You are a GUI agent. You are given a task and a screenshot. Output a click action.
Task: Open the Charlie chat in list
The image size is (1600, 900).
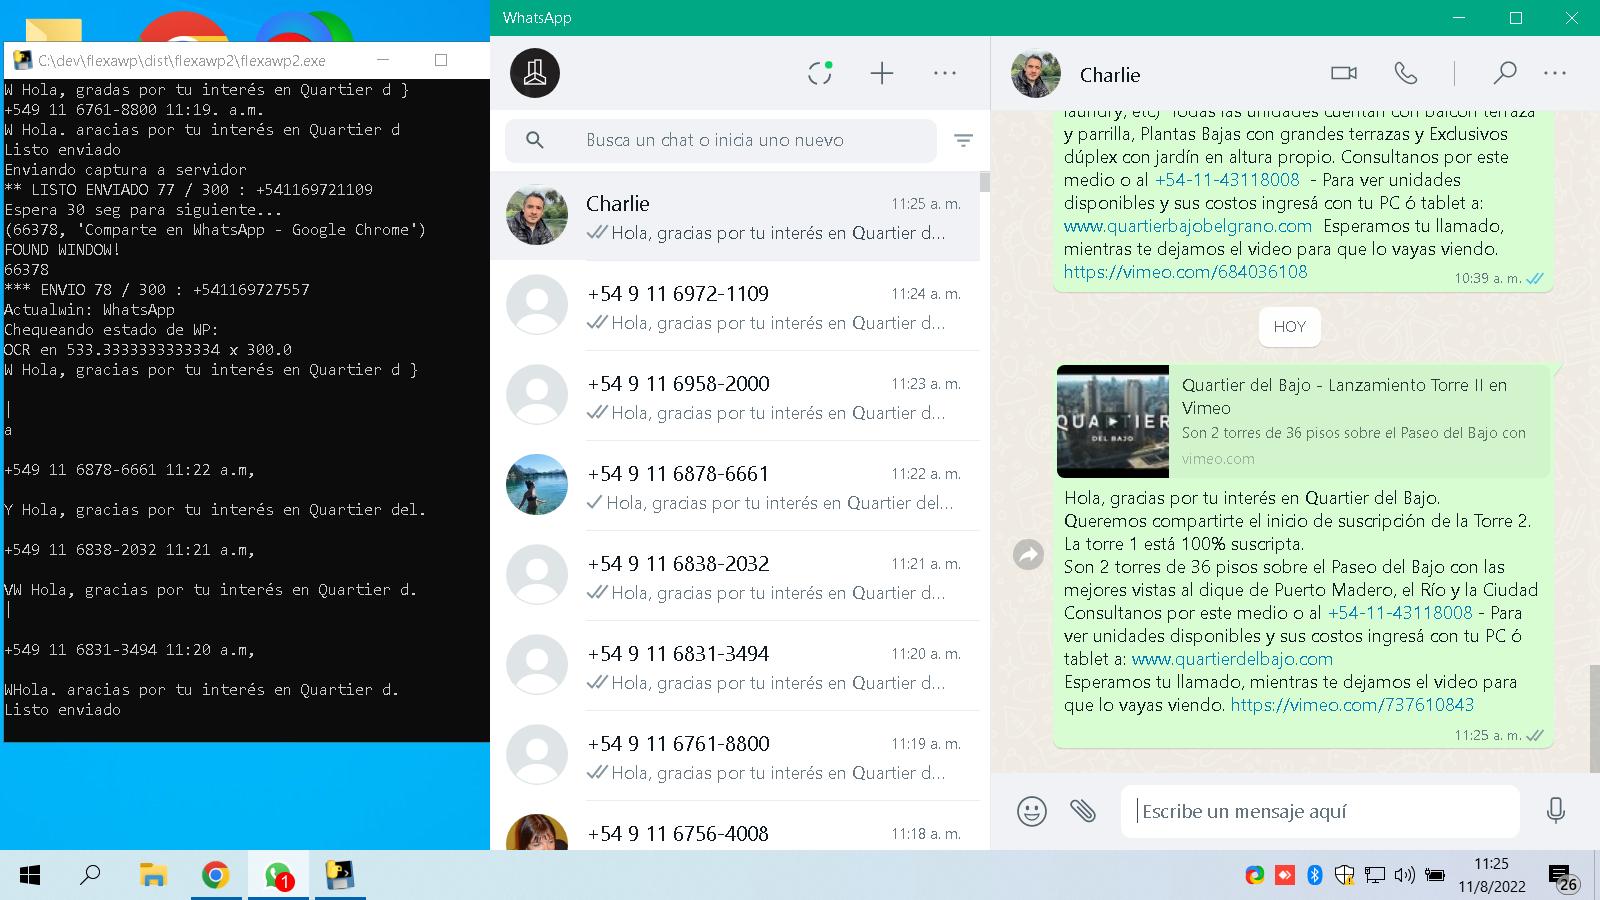[x=735, y=216]
